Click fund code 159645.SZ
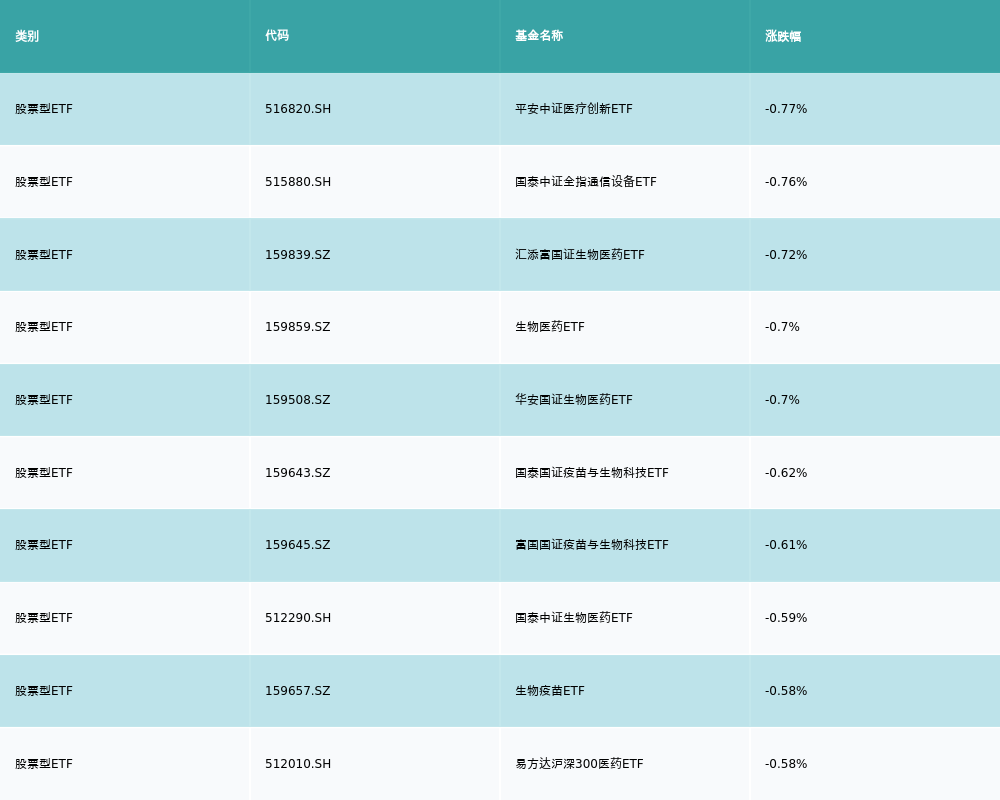 pyautogui.click(x=297, y=545)
